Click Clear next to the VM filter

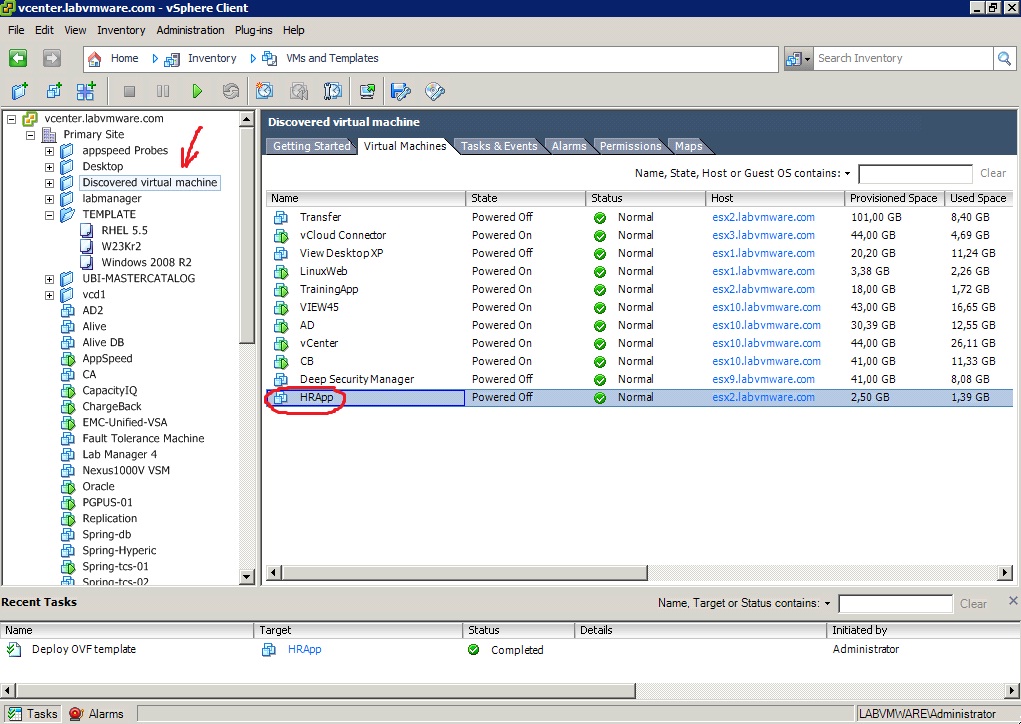(x=993, y=173)
